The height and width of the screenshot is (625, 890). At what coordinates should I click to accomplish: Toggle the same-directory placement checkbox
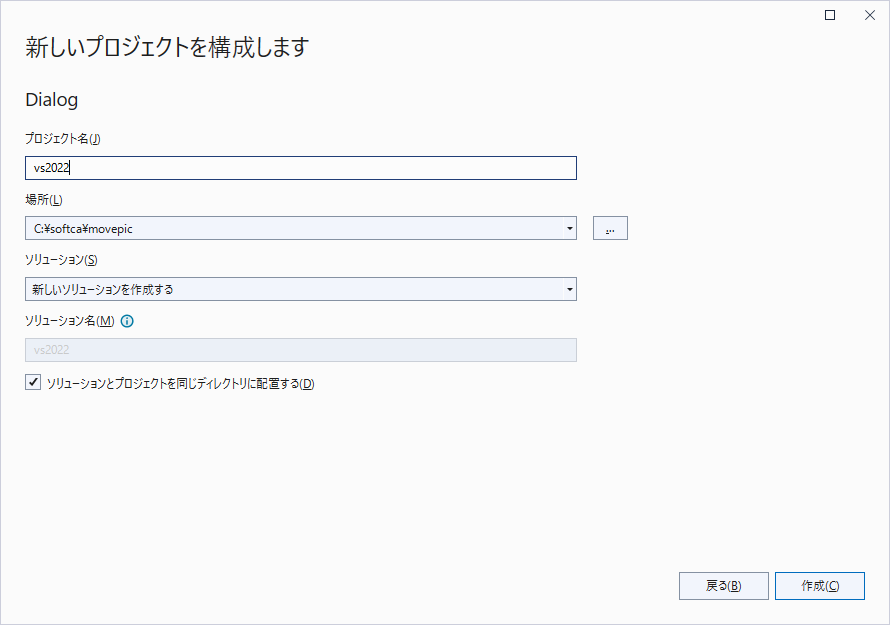click(33, 382)
